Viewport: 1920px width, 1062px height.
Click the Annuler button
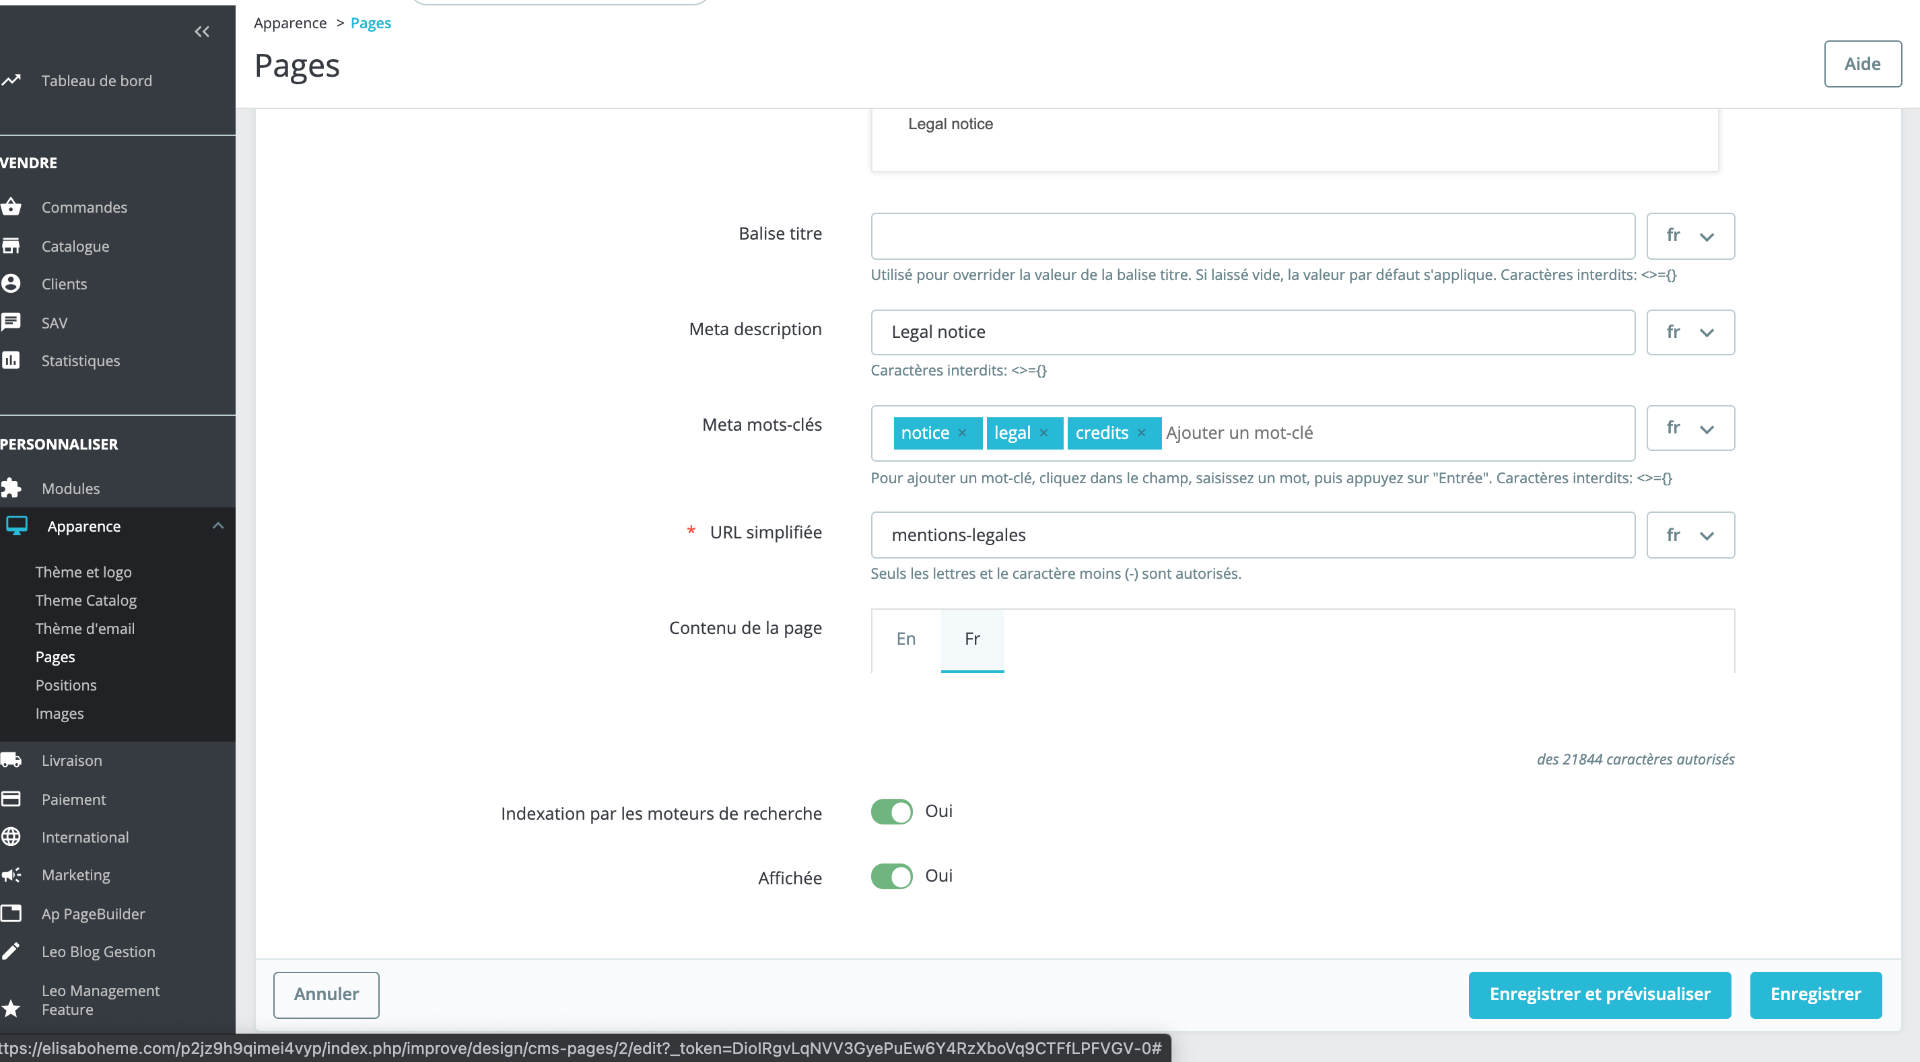(x=326, y=995)
